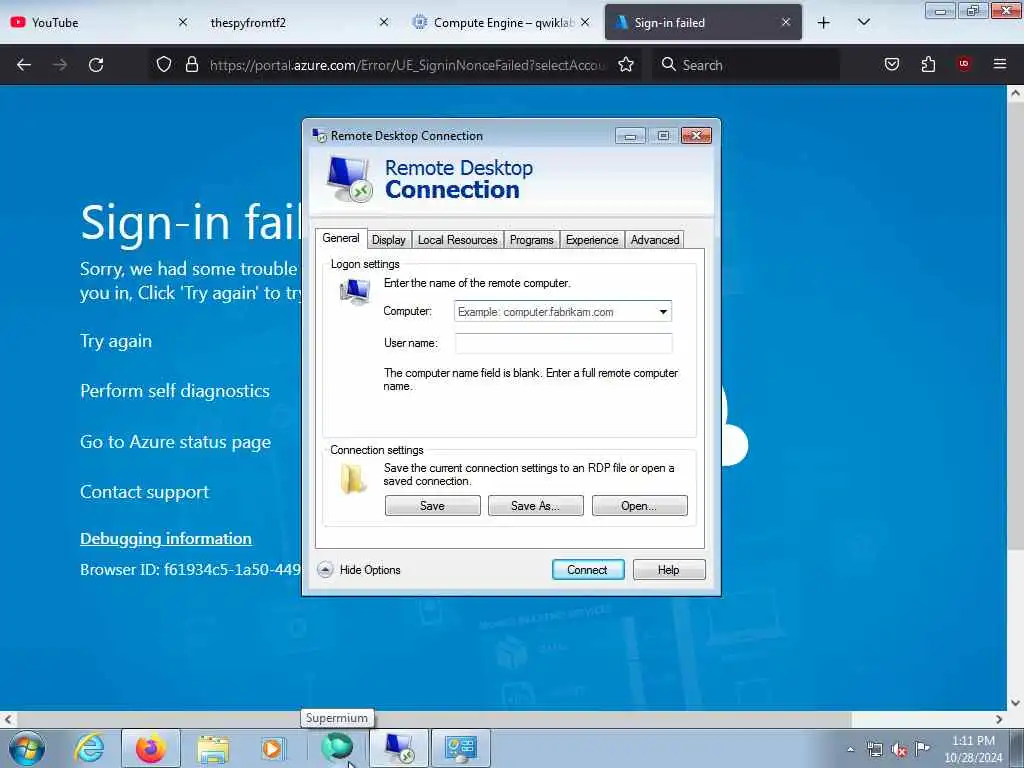Click the horizontal scrollbar right arrow

(999, 719)
